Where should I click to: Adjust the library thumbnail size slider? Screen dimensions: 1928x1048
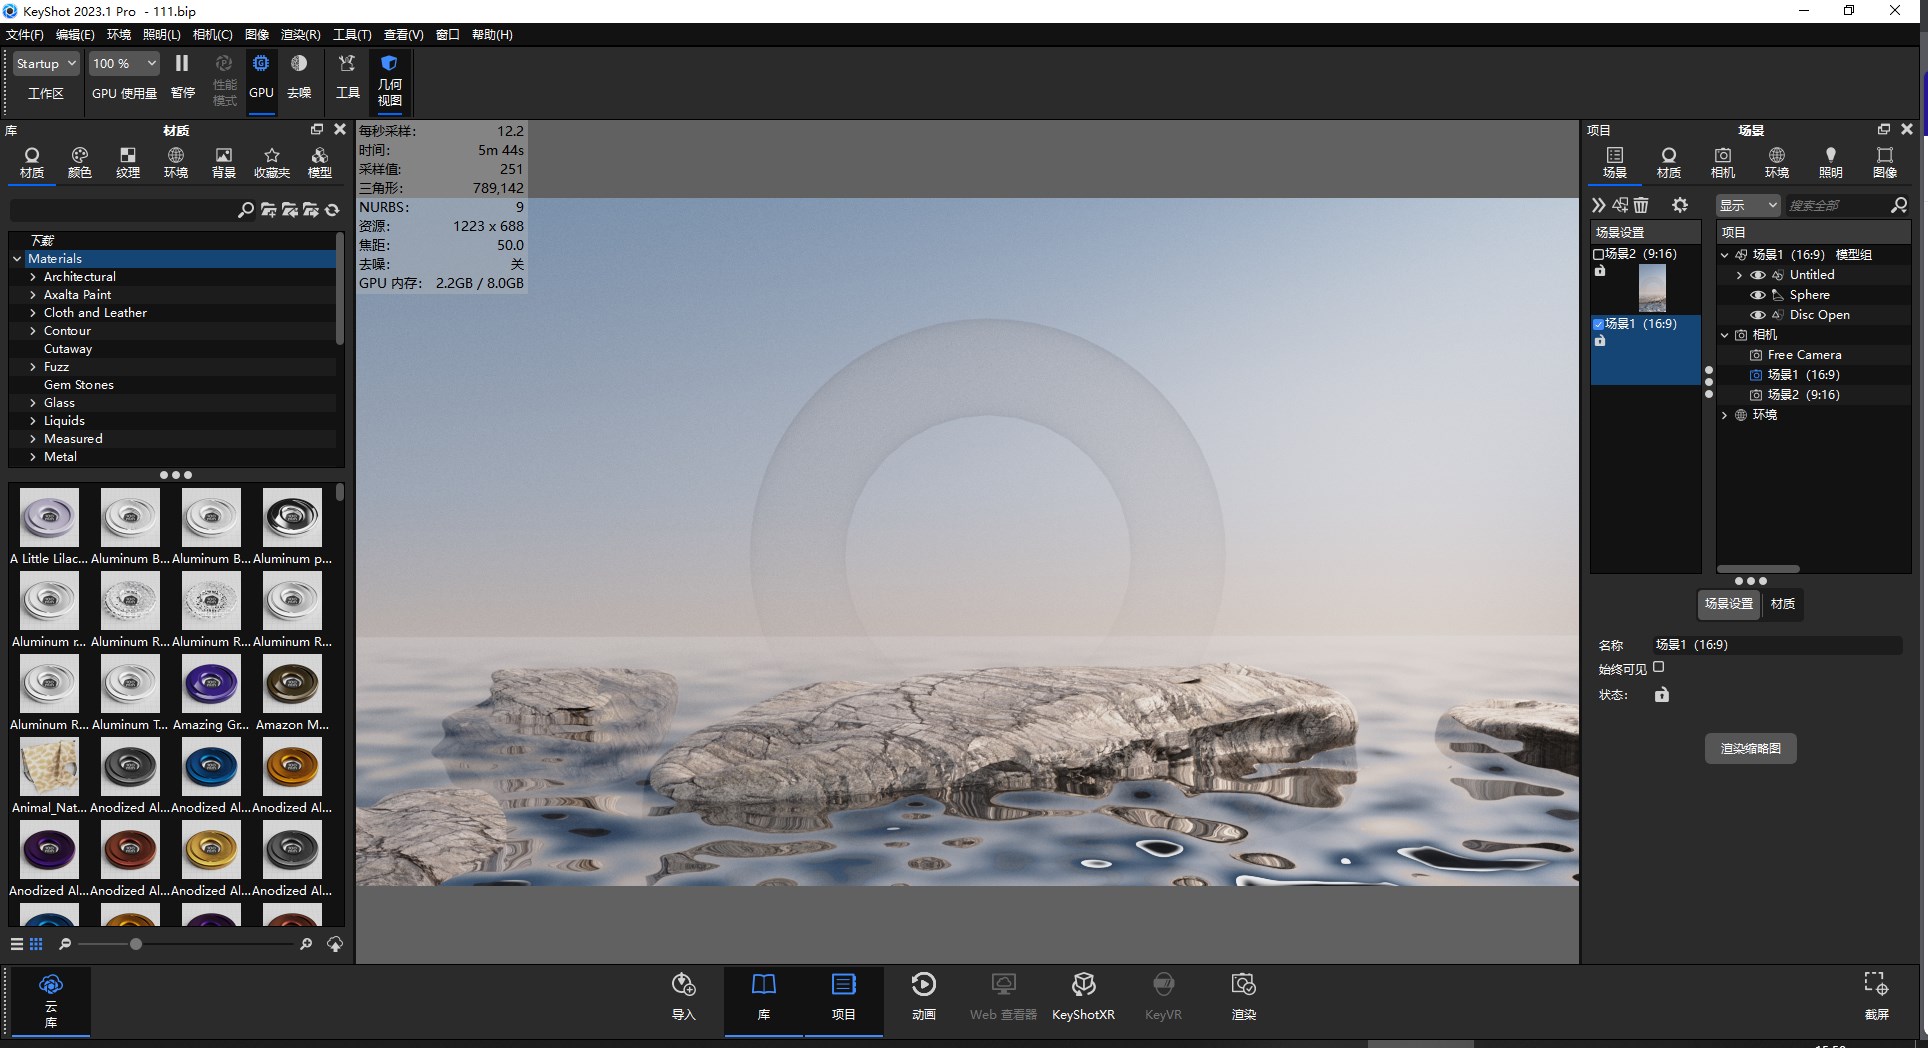[x=136, y=944]
